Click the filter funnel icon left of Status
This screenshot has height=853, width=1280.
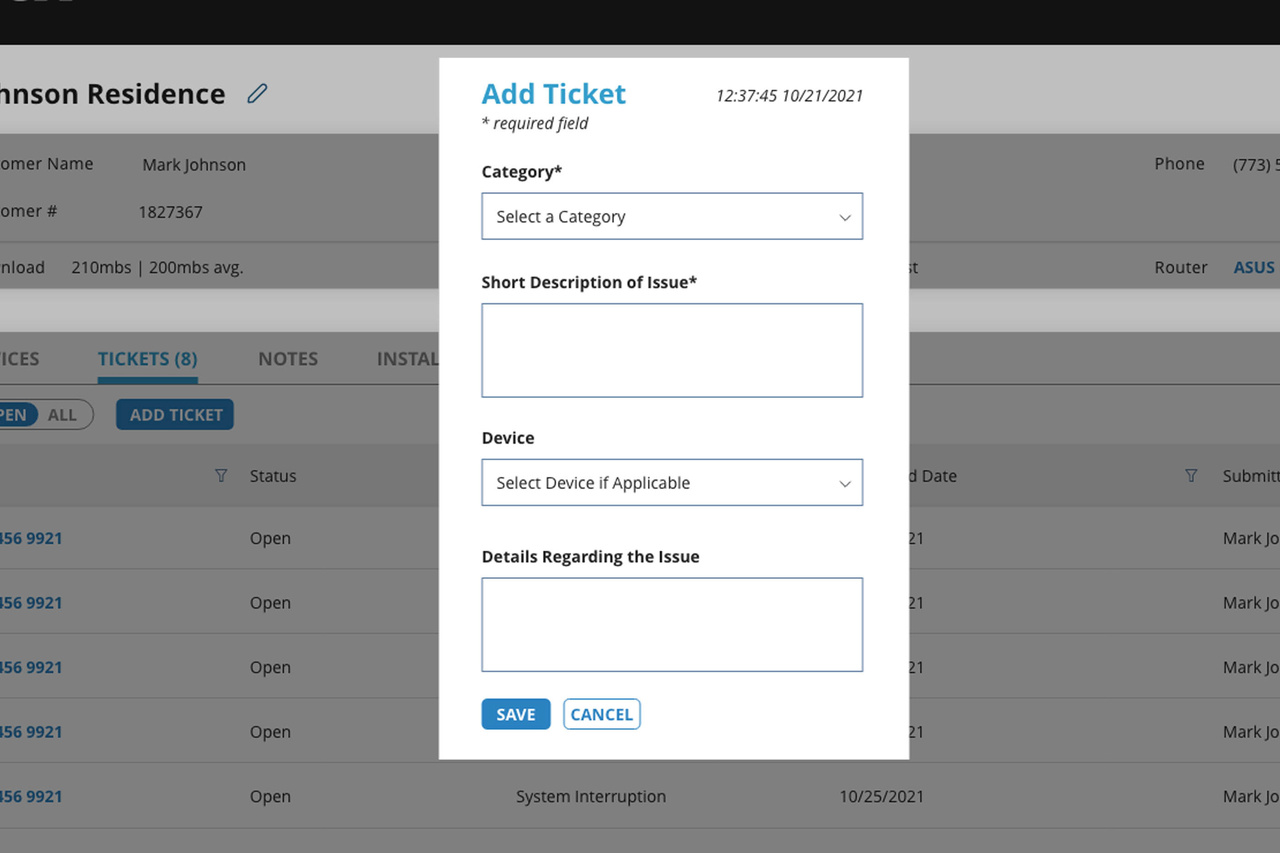(x=221, y=476)
